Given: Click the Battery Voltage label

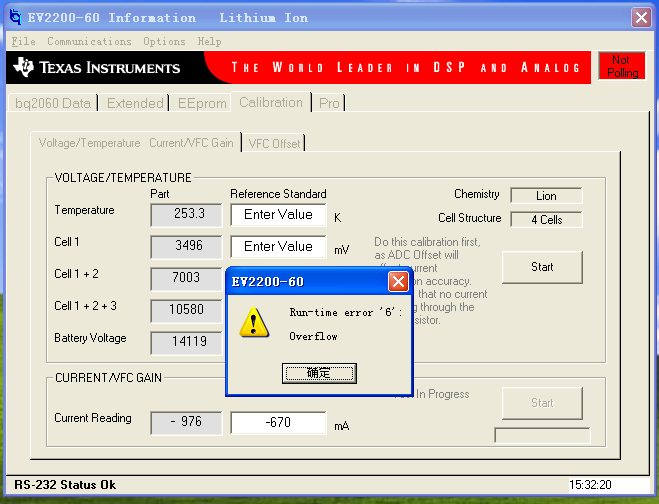Looking at the screenshot, I should coord(90,338).
